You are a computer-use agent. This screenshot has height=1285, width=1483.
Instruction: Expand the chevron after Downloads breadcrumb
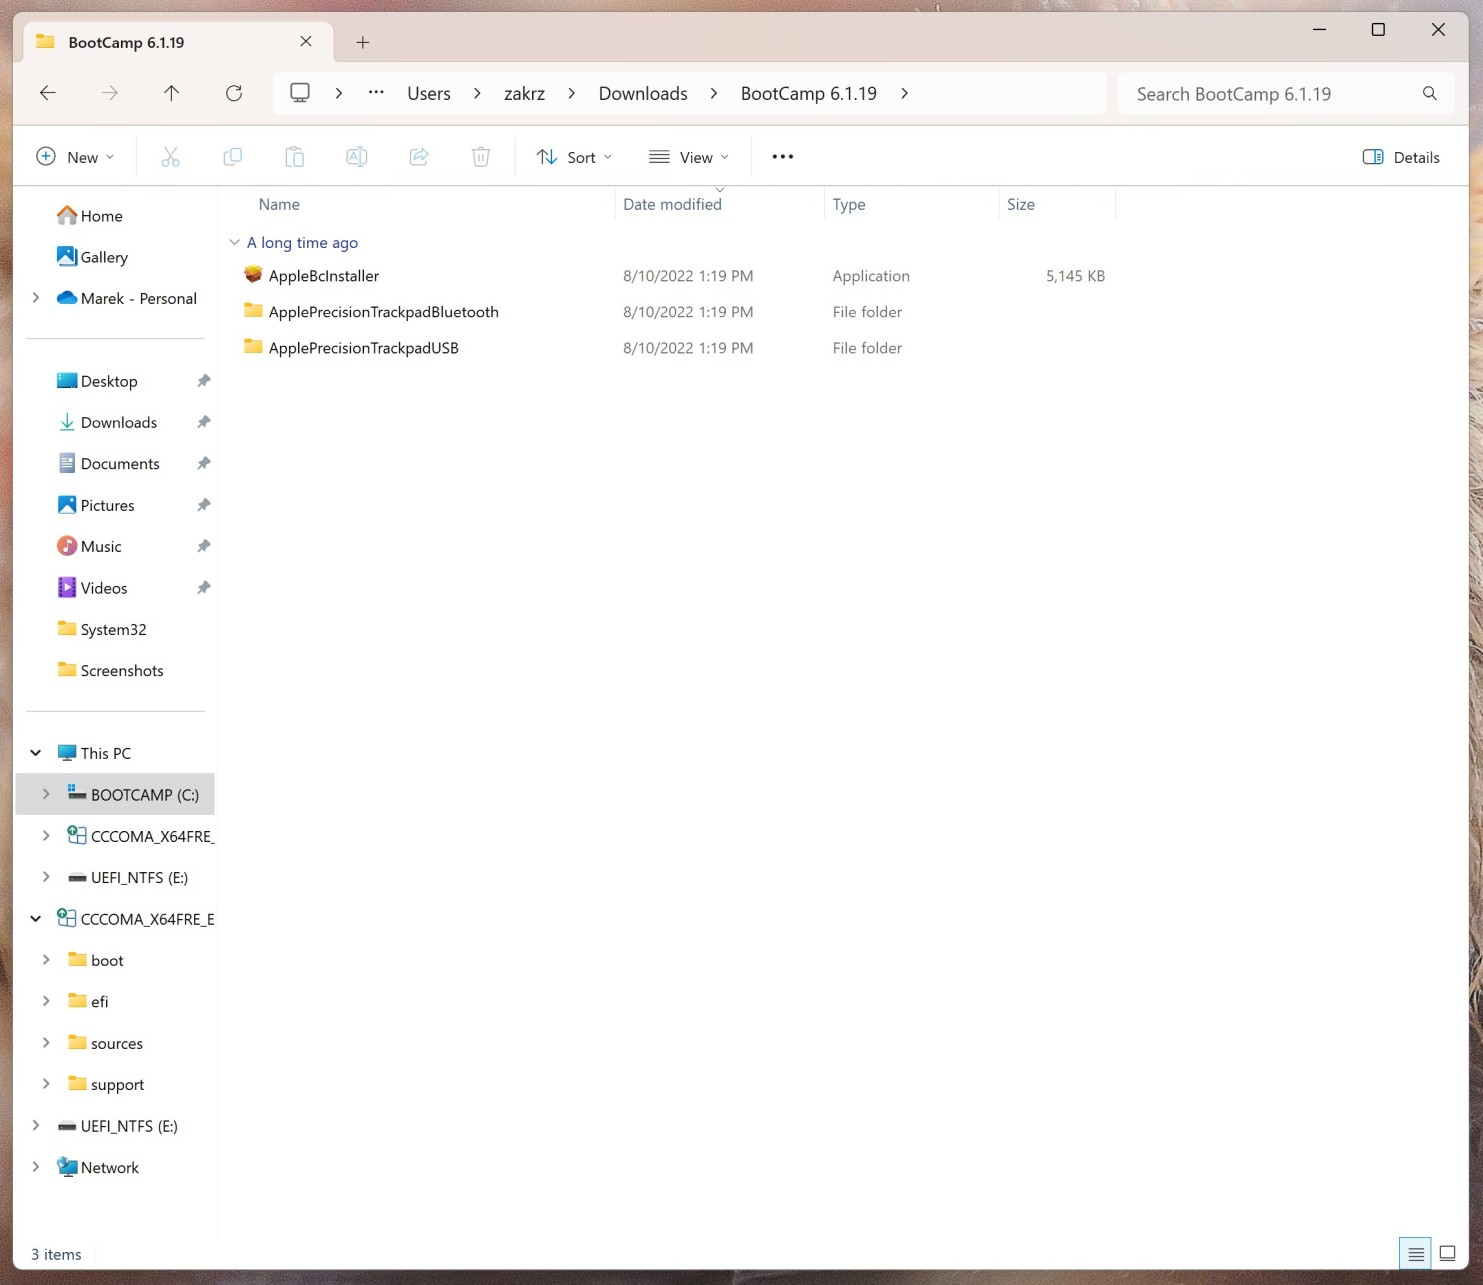point(714,93)
